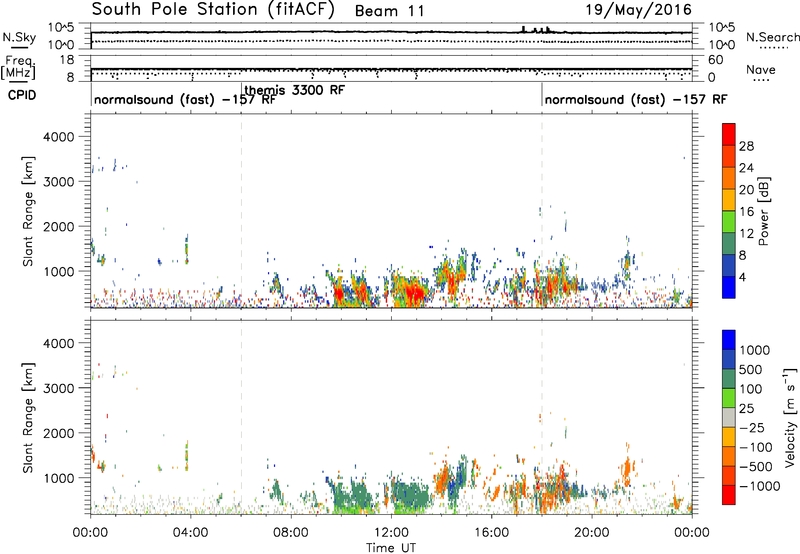Click the '16:00' time tick label

[491, 533]
